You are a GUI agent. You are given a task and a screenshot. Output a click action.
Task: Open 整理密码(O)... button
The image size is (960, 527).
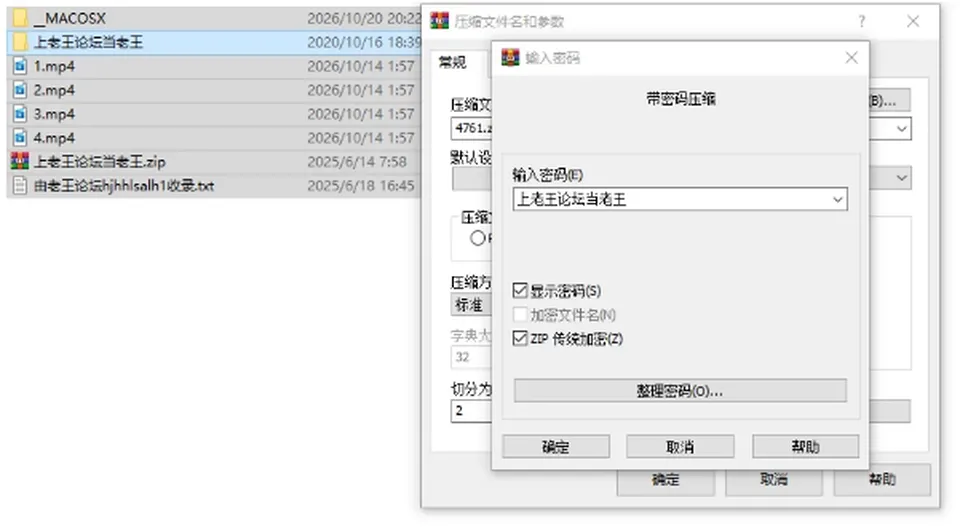click(x=680, y=391)
